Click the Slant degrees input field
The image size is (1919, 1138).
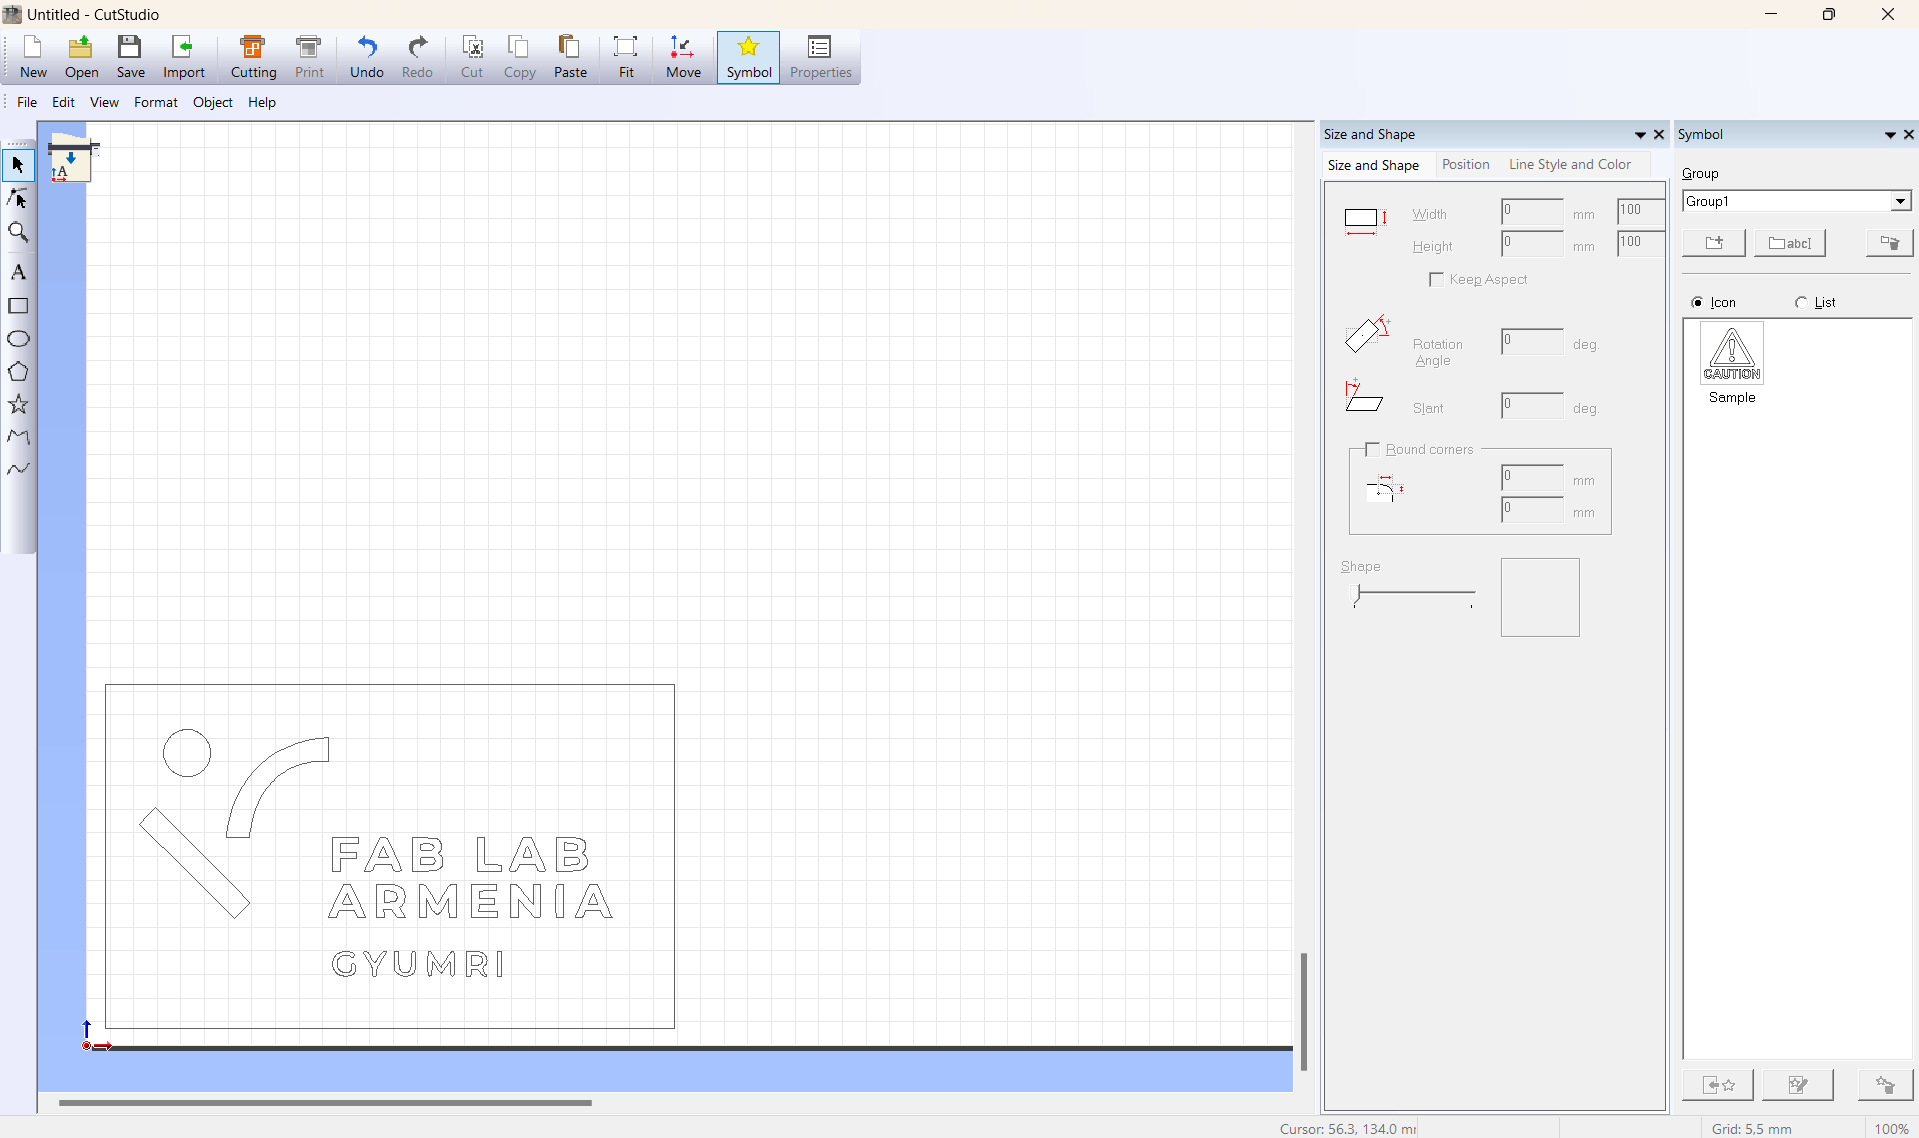click(x=1532, y=406)
